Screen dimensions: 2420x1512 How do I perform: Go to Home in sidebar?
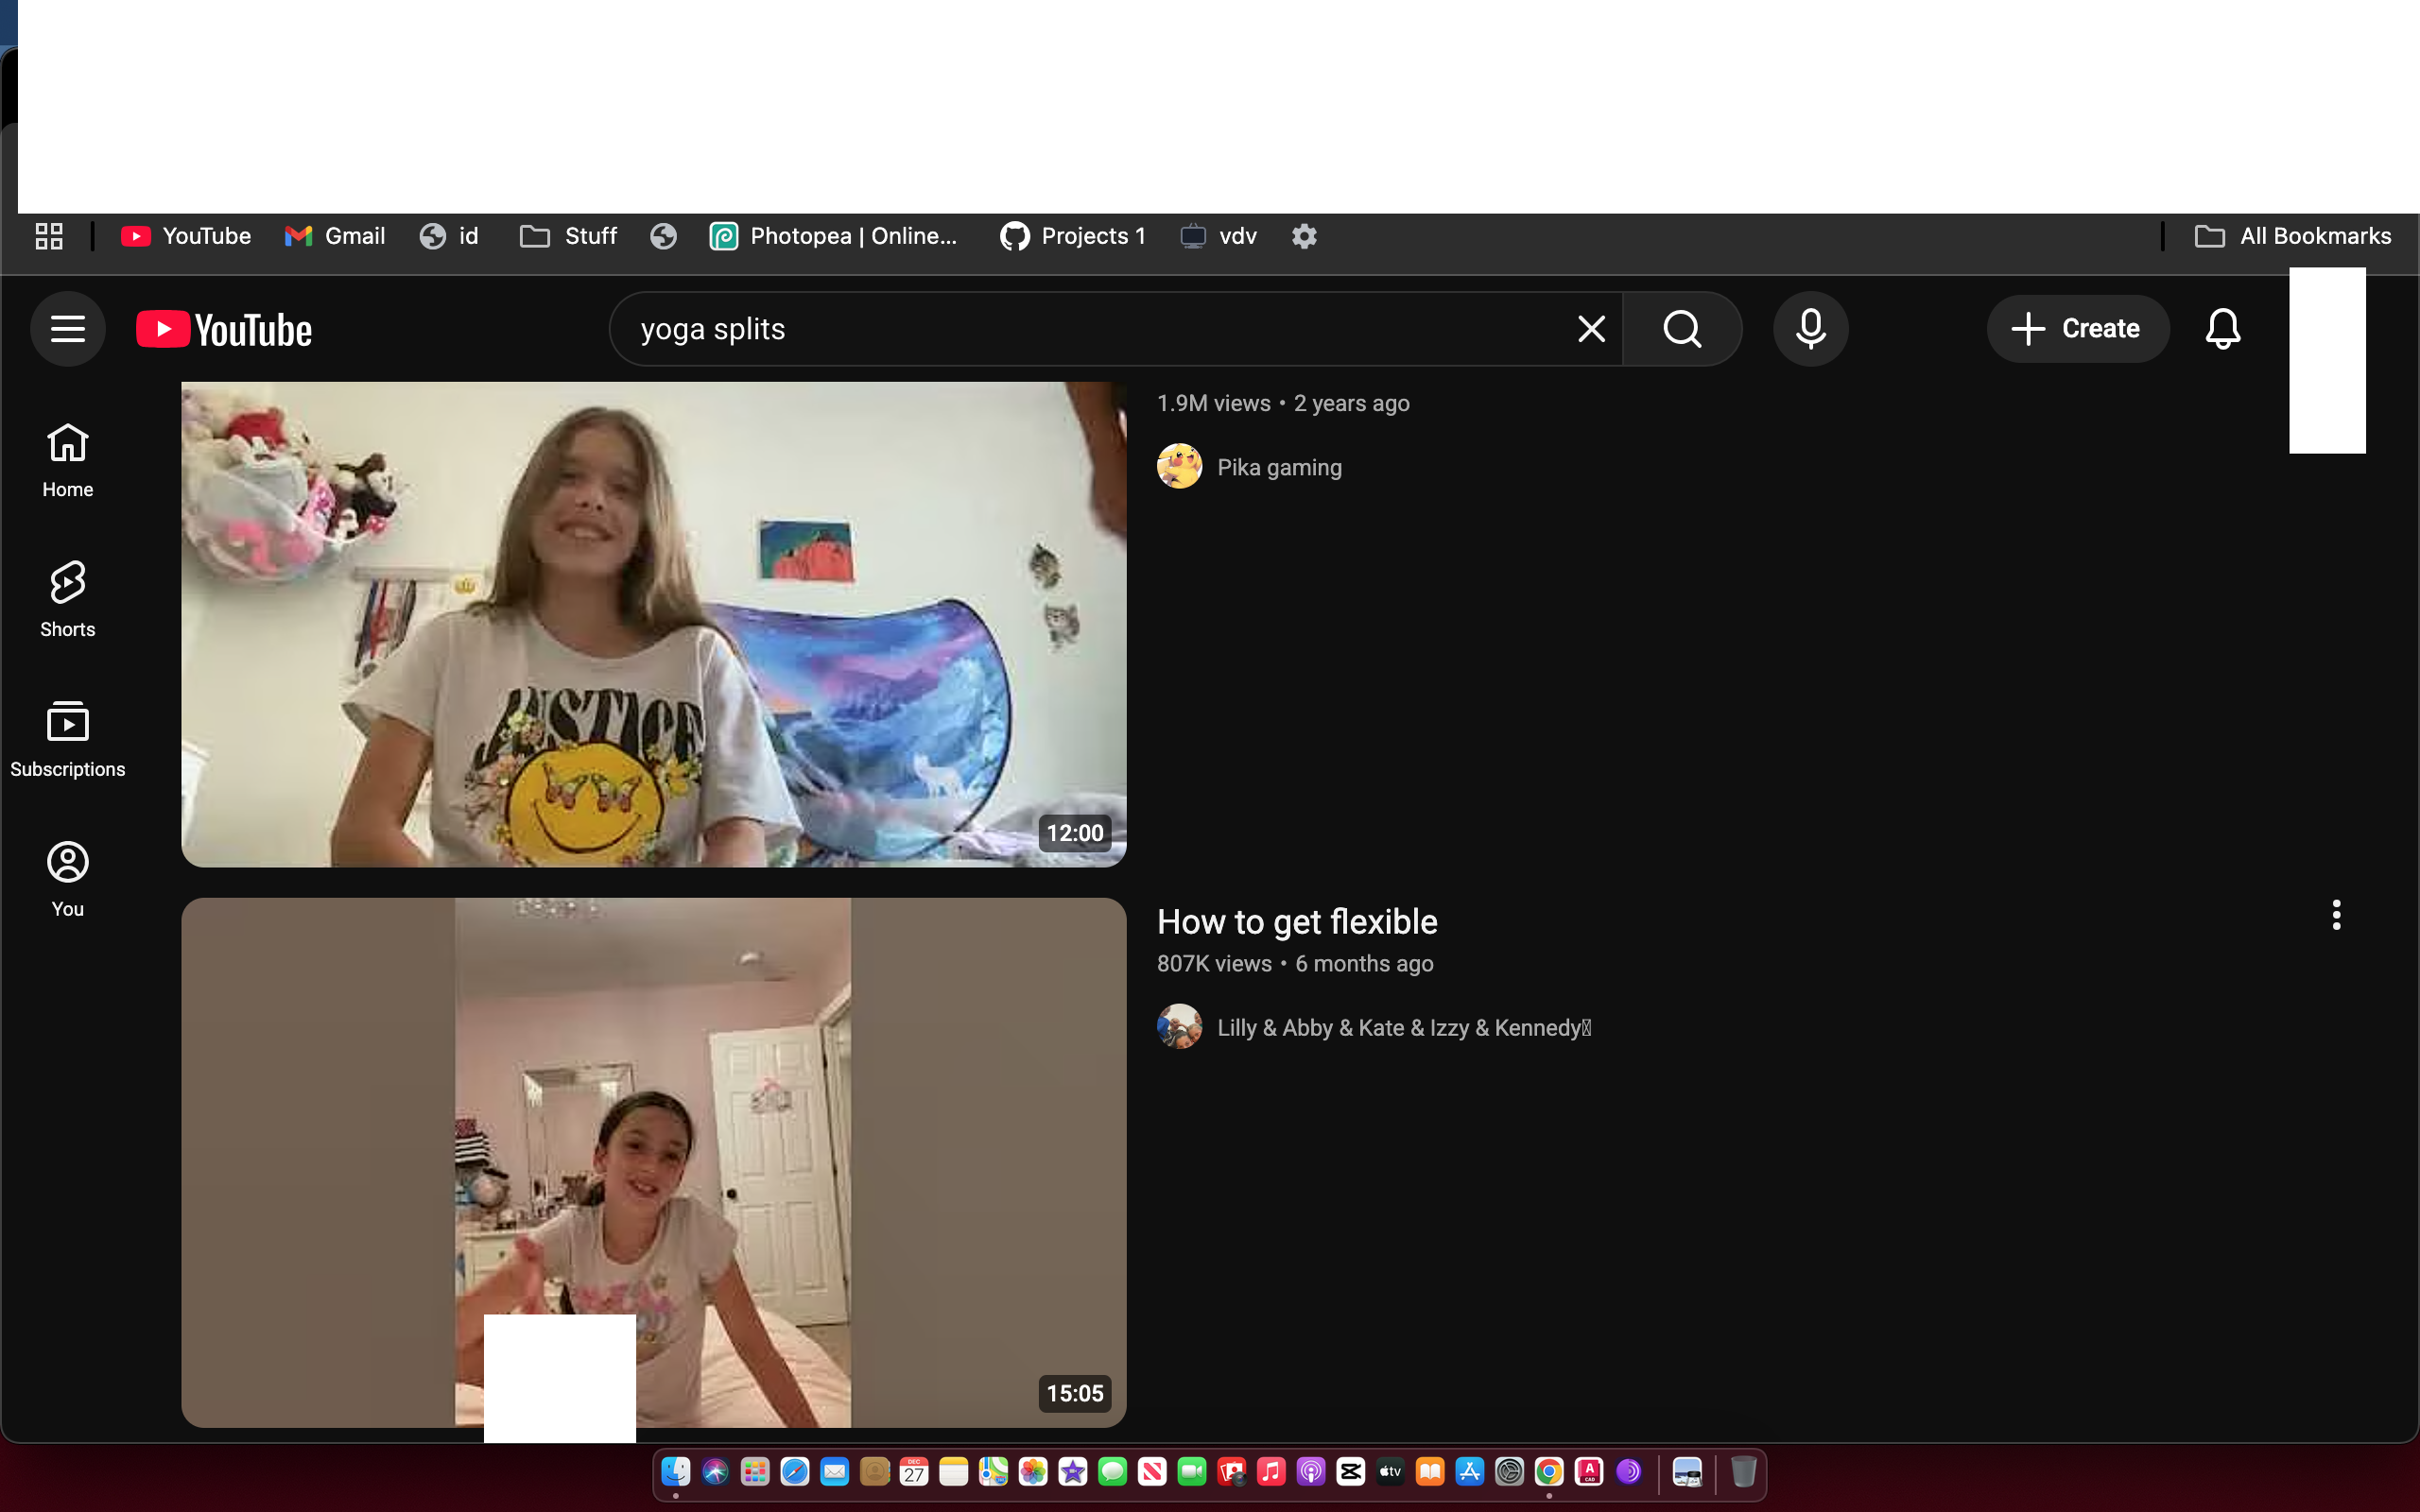click(x=67, y=460)
